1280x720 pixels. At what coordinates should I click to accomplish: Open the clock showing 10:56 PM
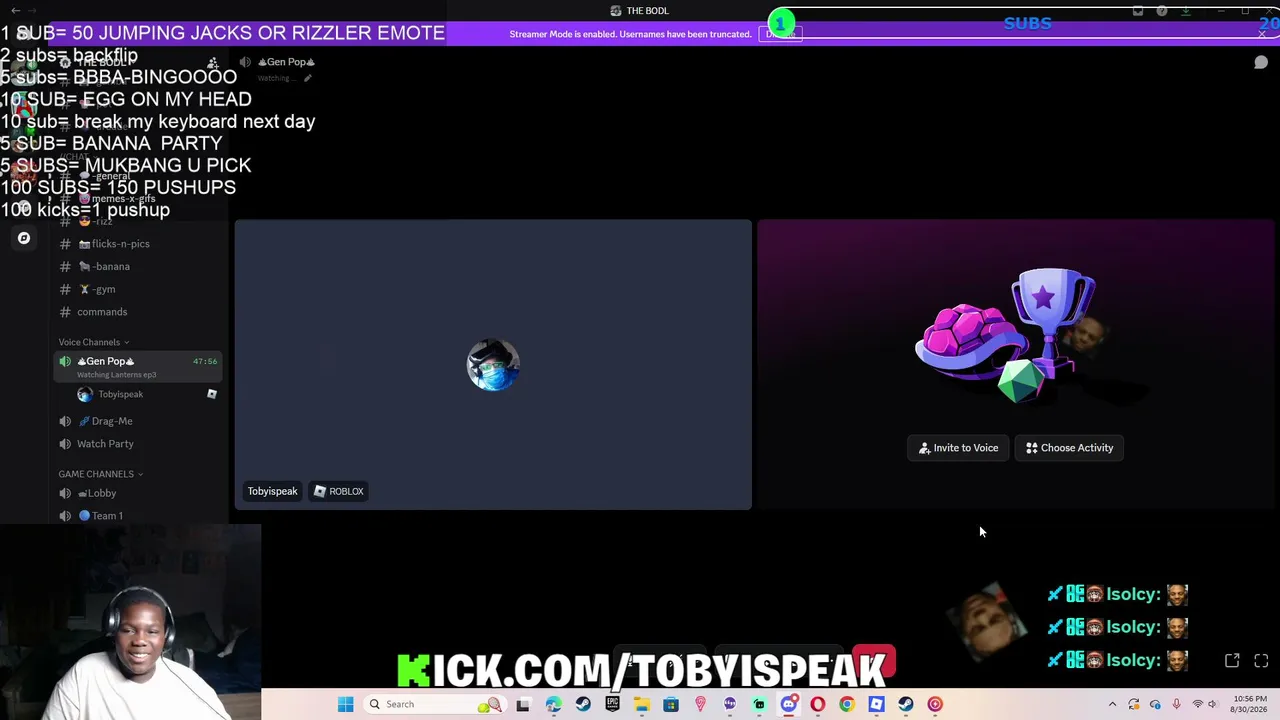[1247, 704]
